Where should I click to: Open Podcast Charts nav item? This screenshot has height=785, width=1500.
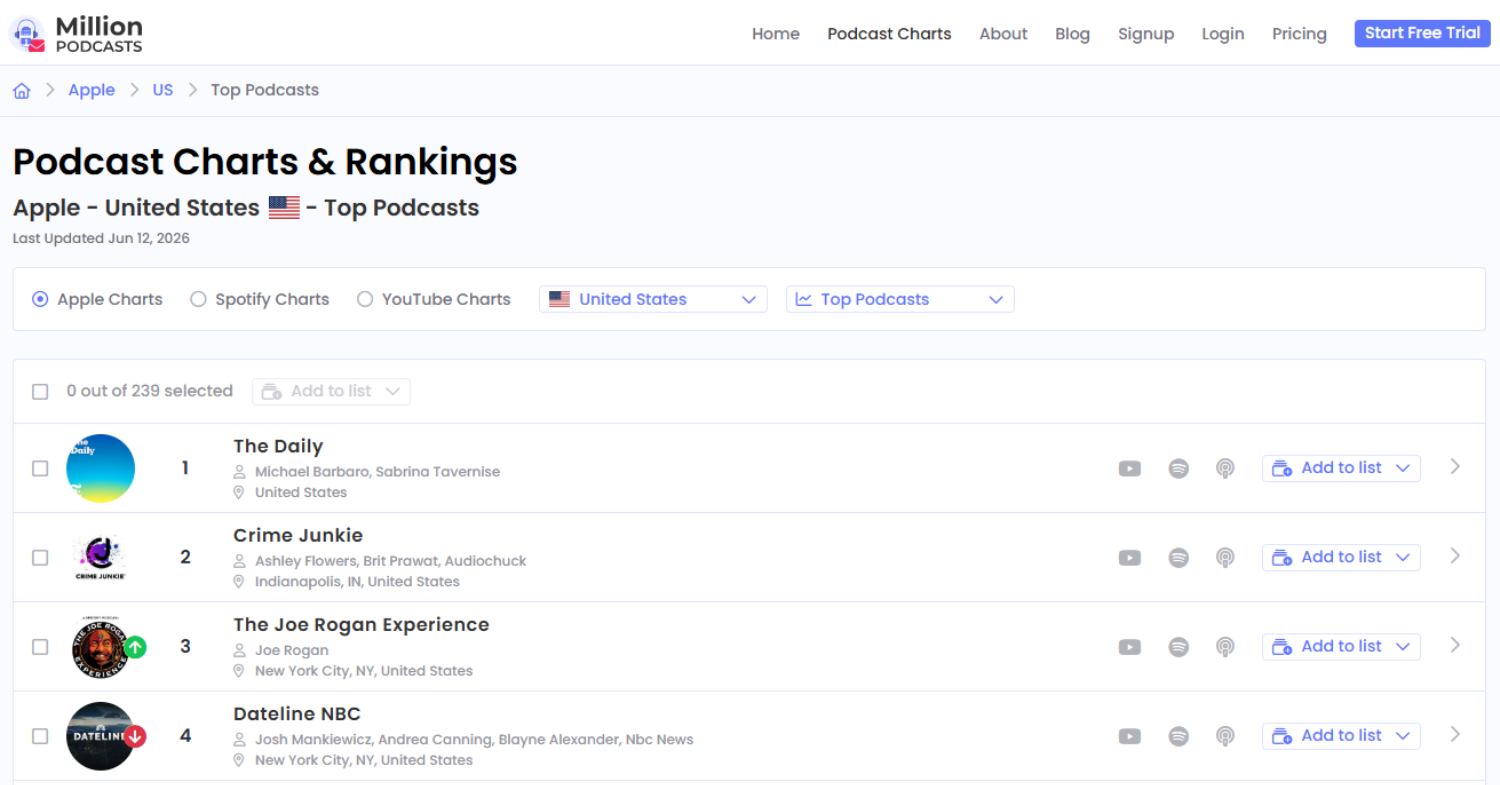tap(889, 34)
